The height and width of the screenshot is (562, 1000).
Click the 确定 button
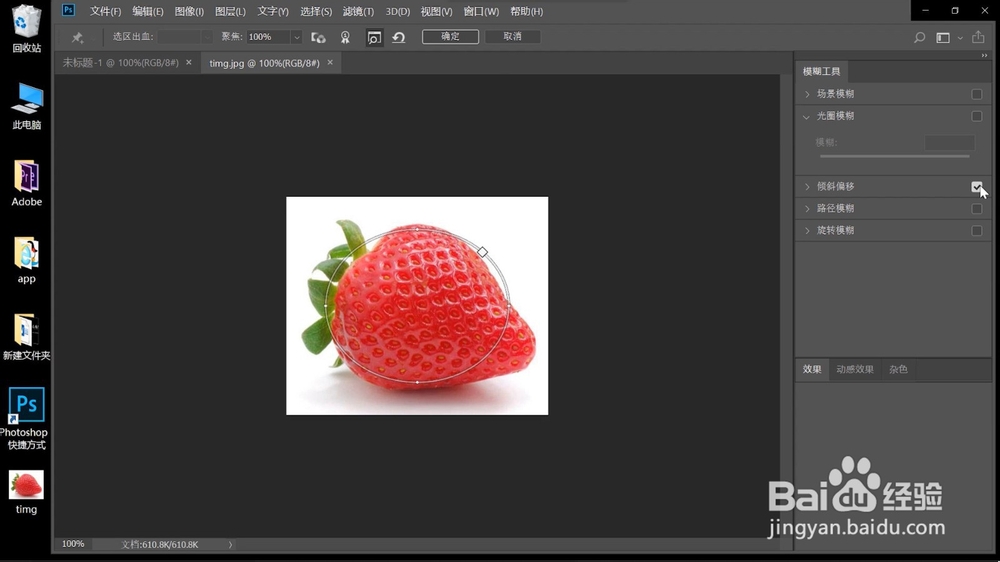tap(450, 36)
